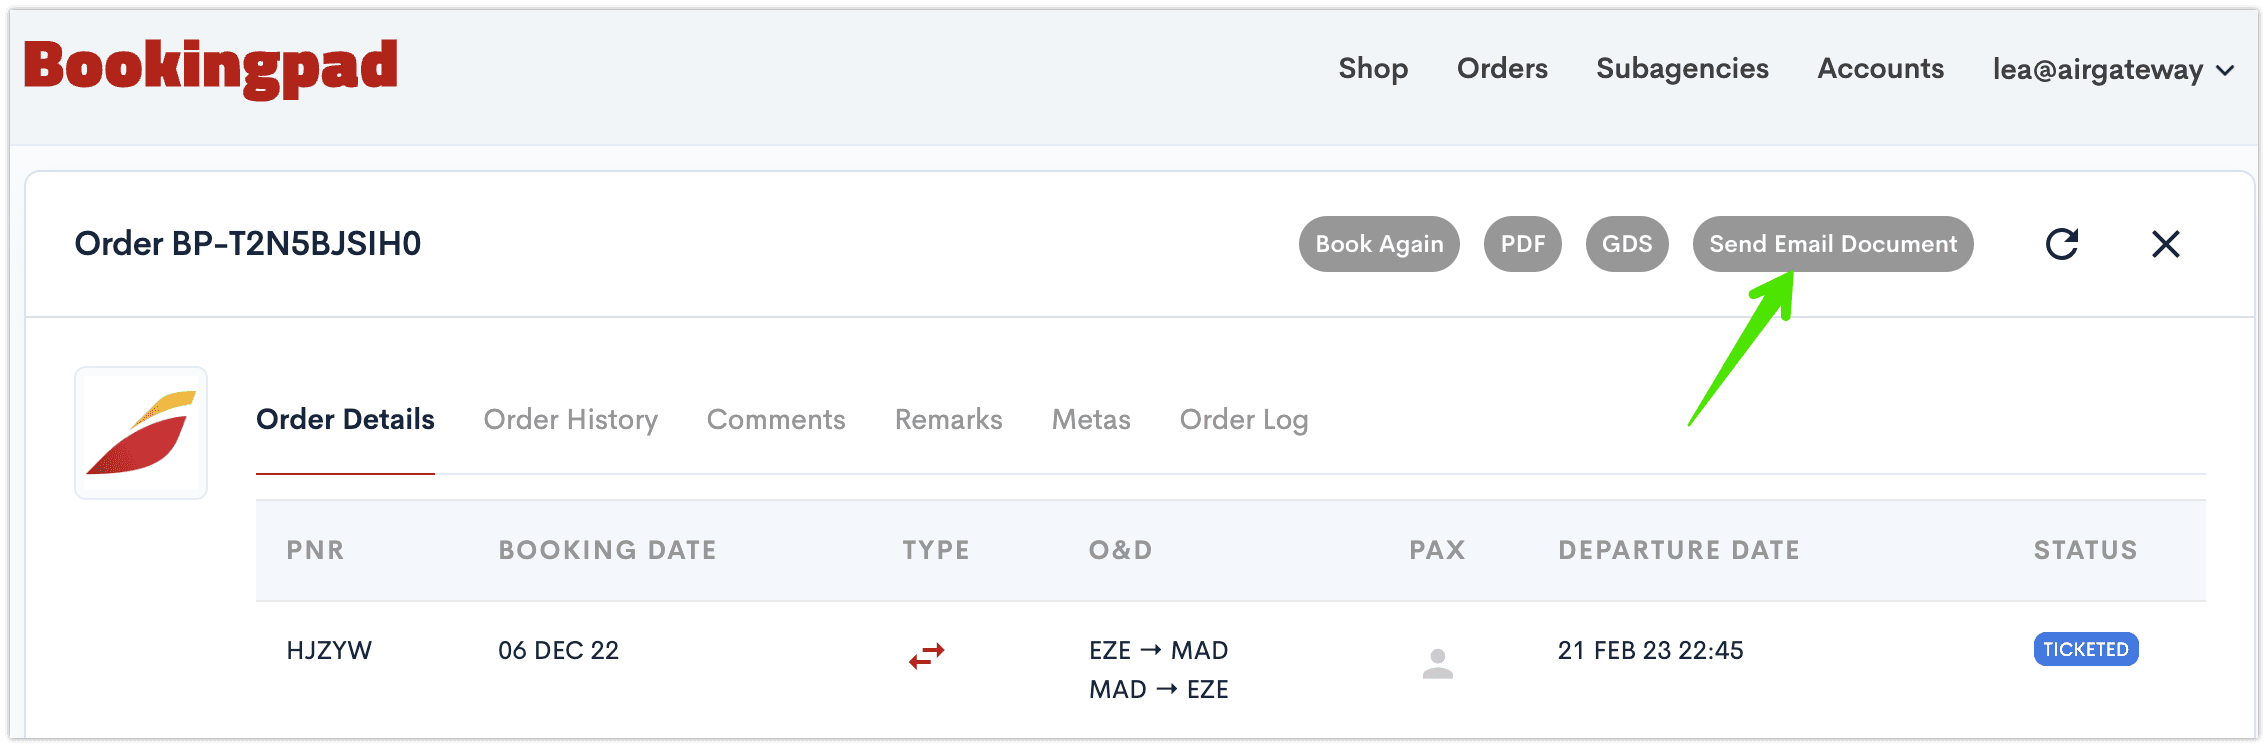Go to Subagencies in navigation
The image size is (2268, 748).
(x=1682, y=68)
